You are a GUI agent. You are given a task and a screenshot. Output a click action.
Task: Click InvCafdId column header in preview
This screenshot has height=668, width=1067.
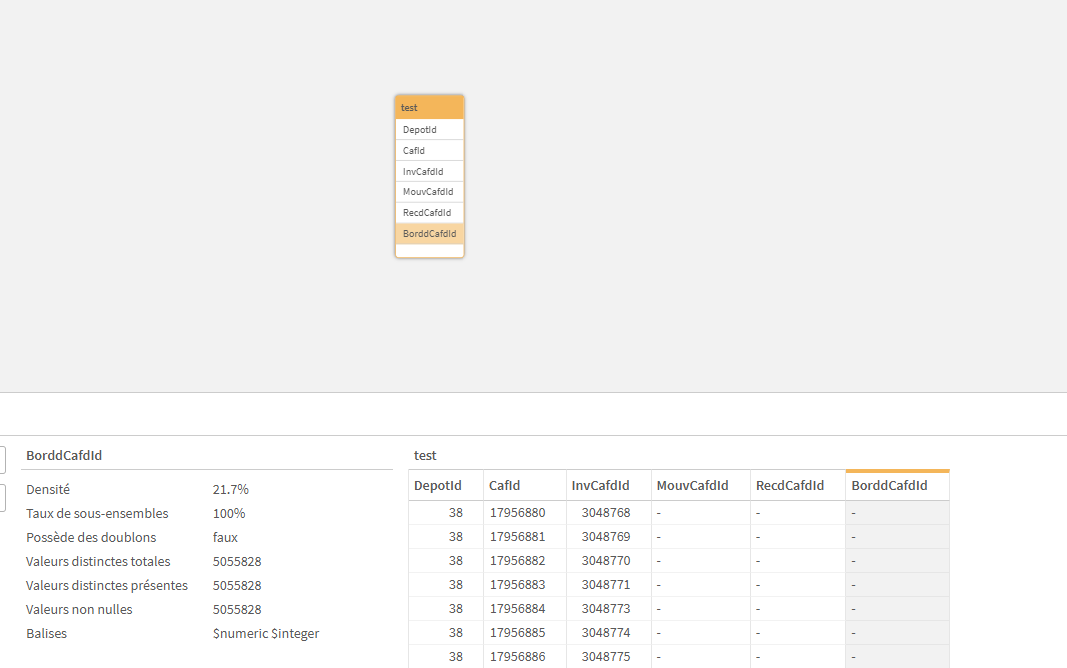[608, 486]
